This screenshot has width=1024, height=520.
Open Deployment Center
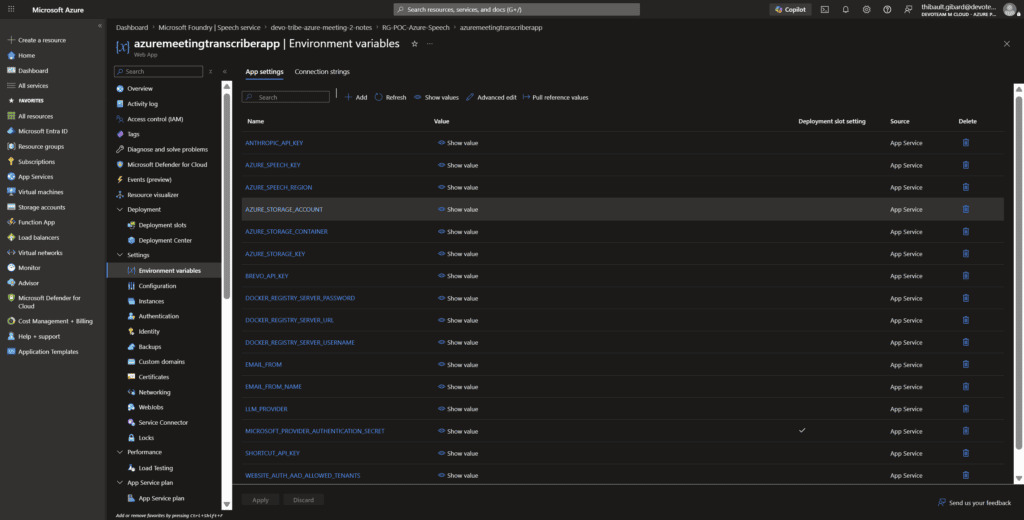[165, 240]
